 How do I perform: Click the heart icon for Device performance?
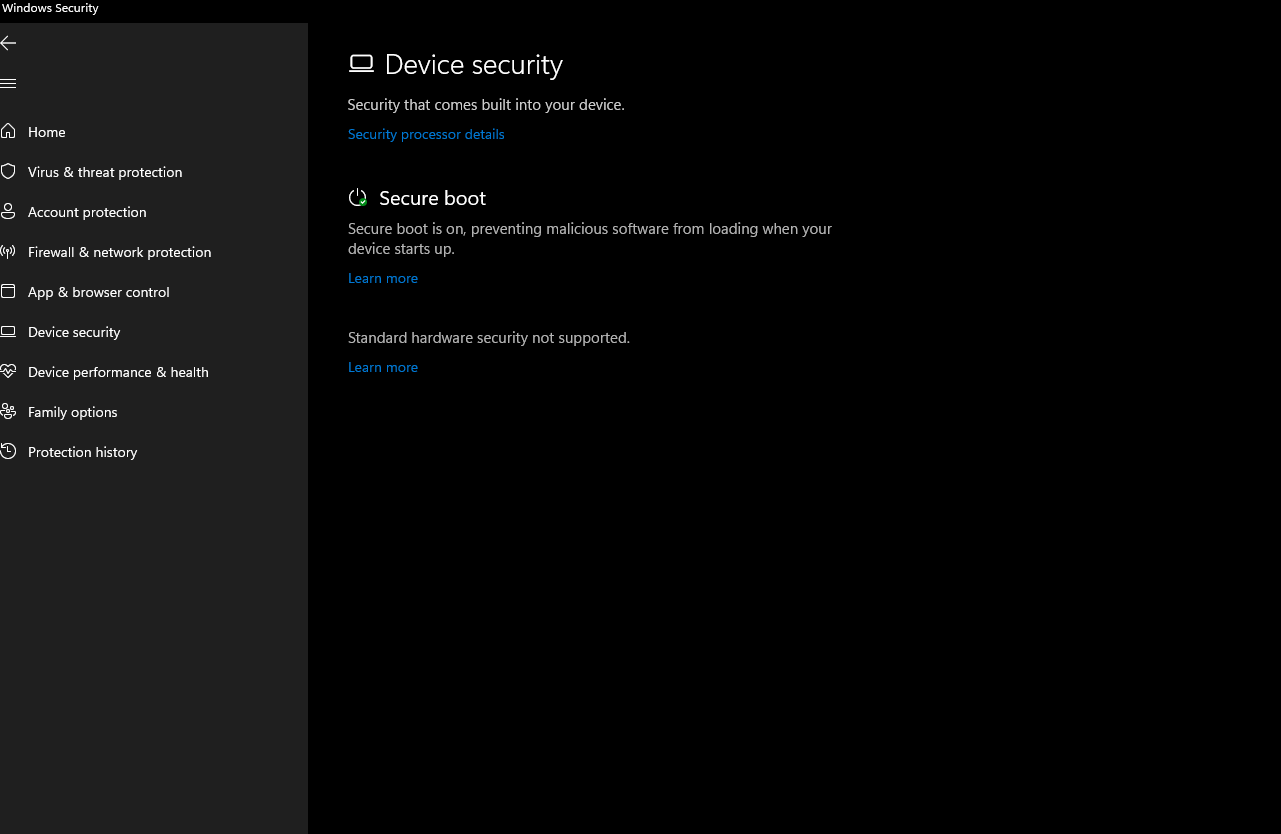click(8, 371)
